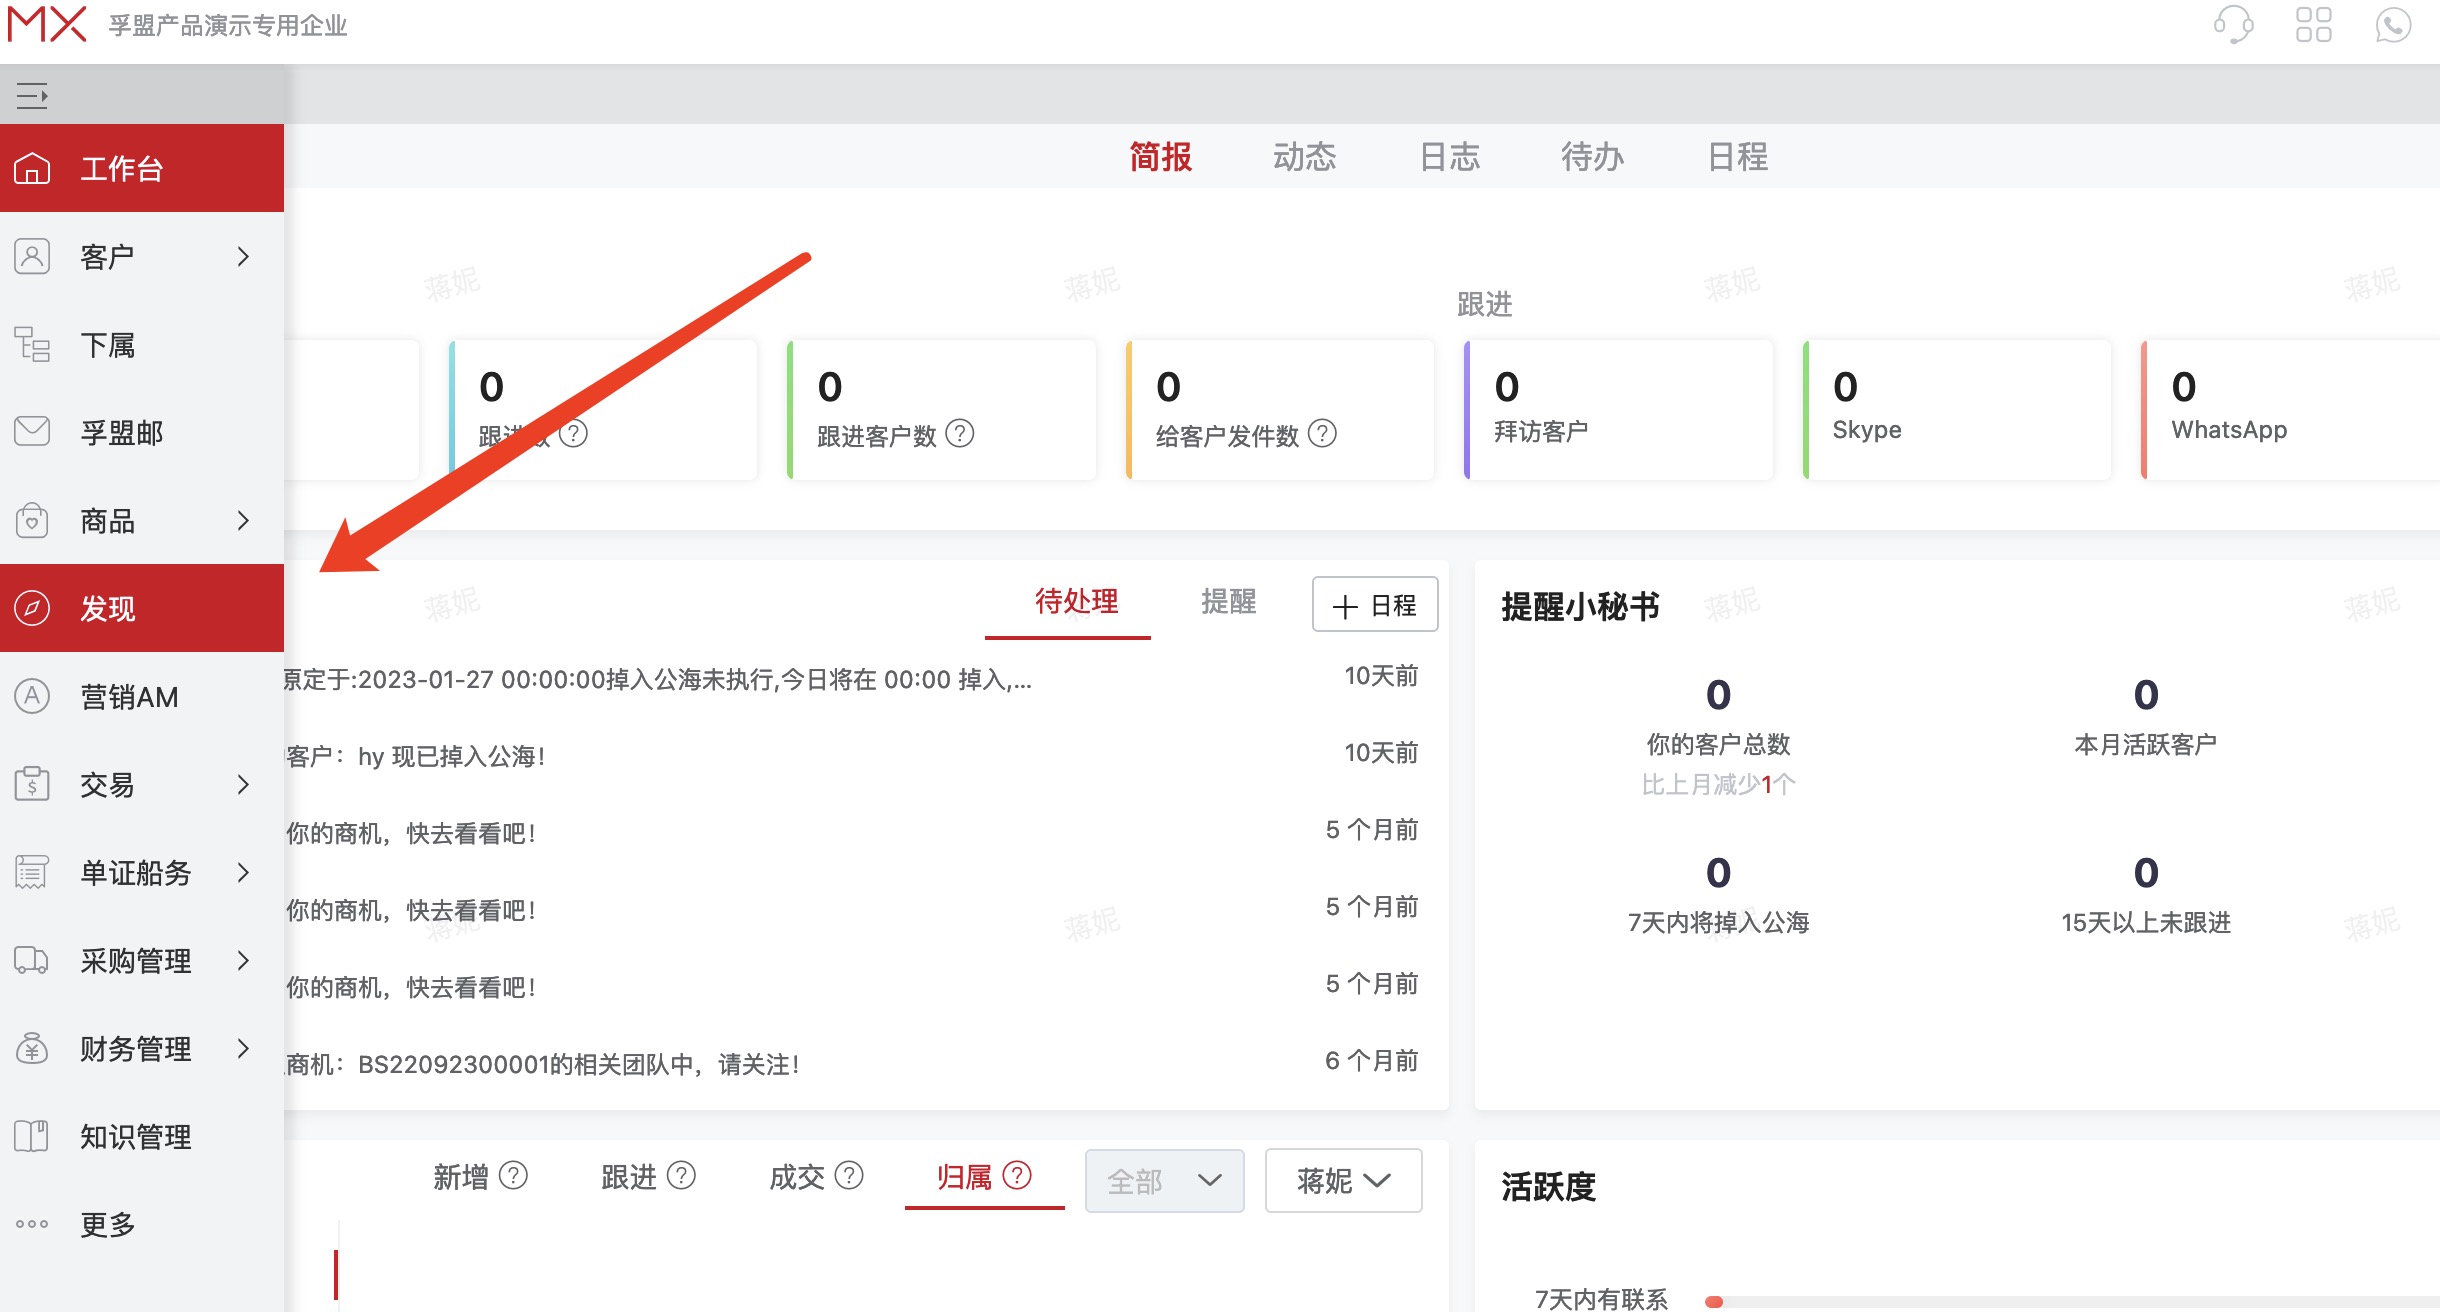Select the 下属 sidebar icon
2440x1312 pixels.
(31, 344)
